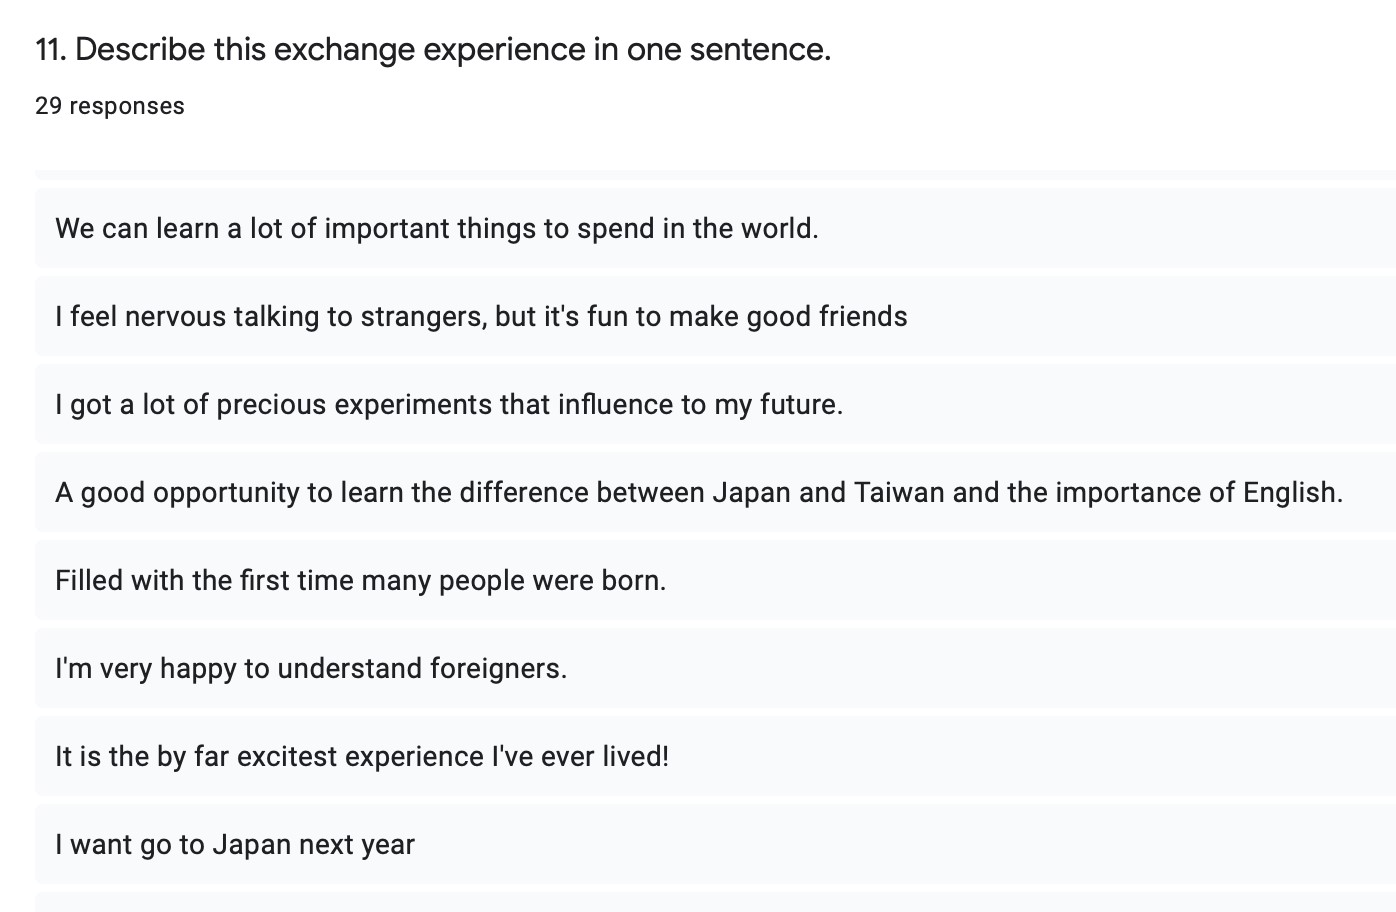Select response 'I feel nervous talking to strangers'
This screenshot has height=912, width=1396.
tap(715, 316)
